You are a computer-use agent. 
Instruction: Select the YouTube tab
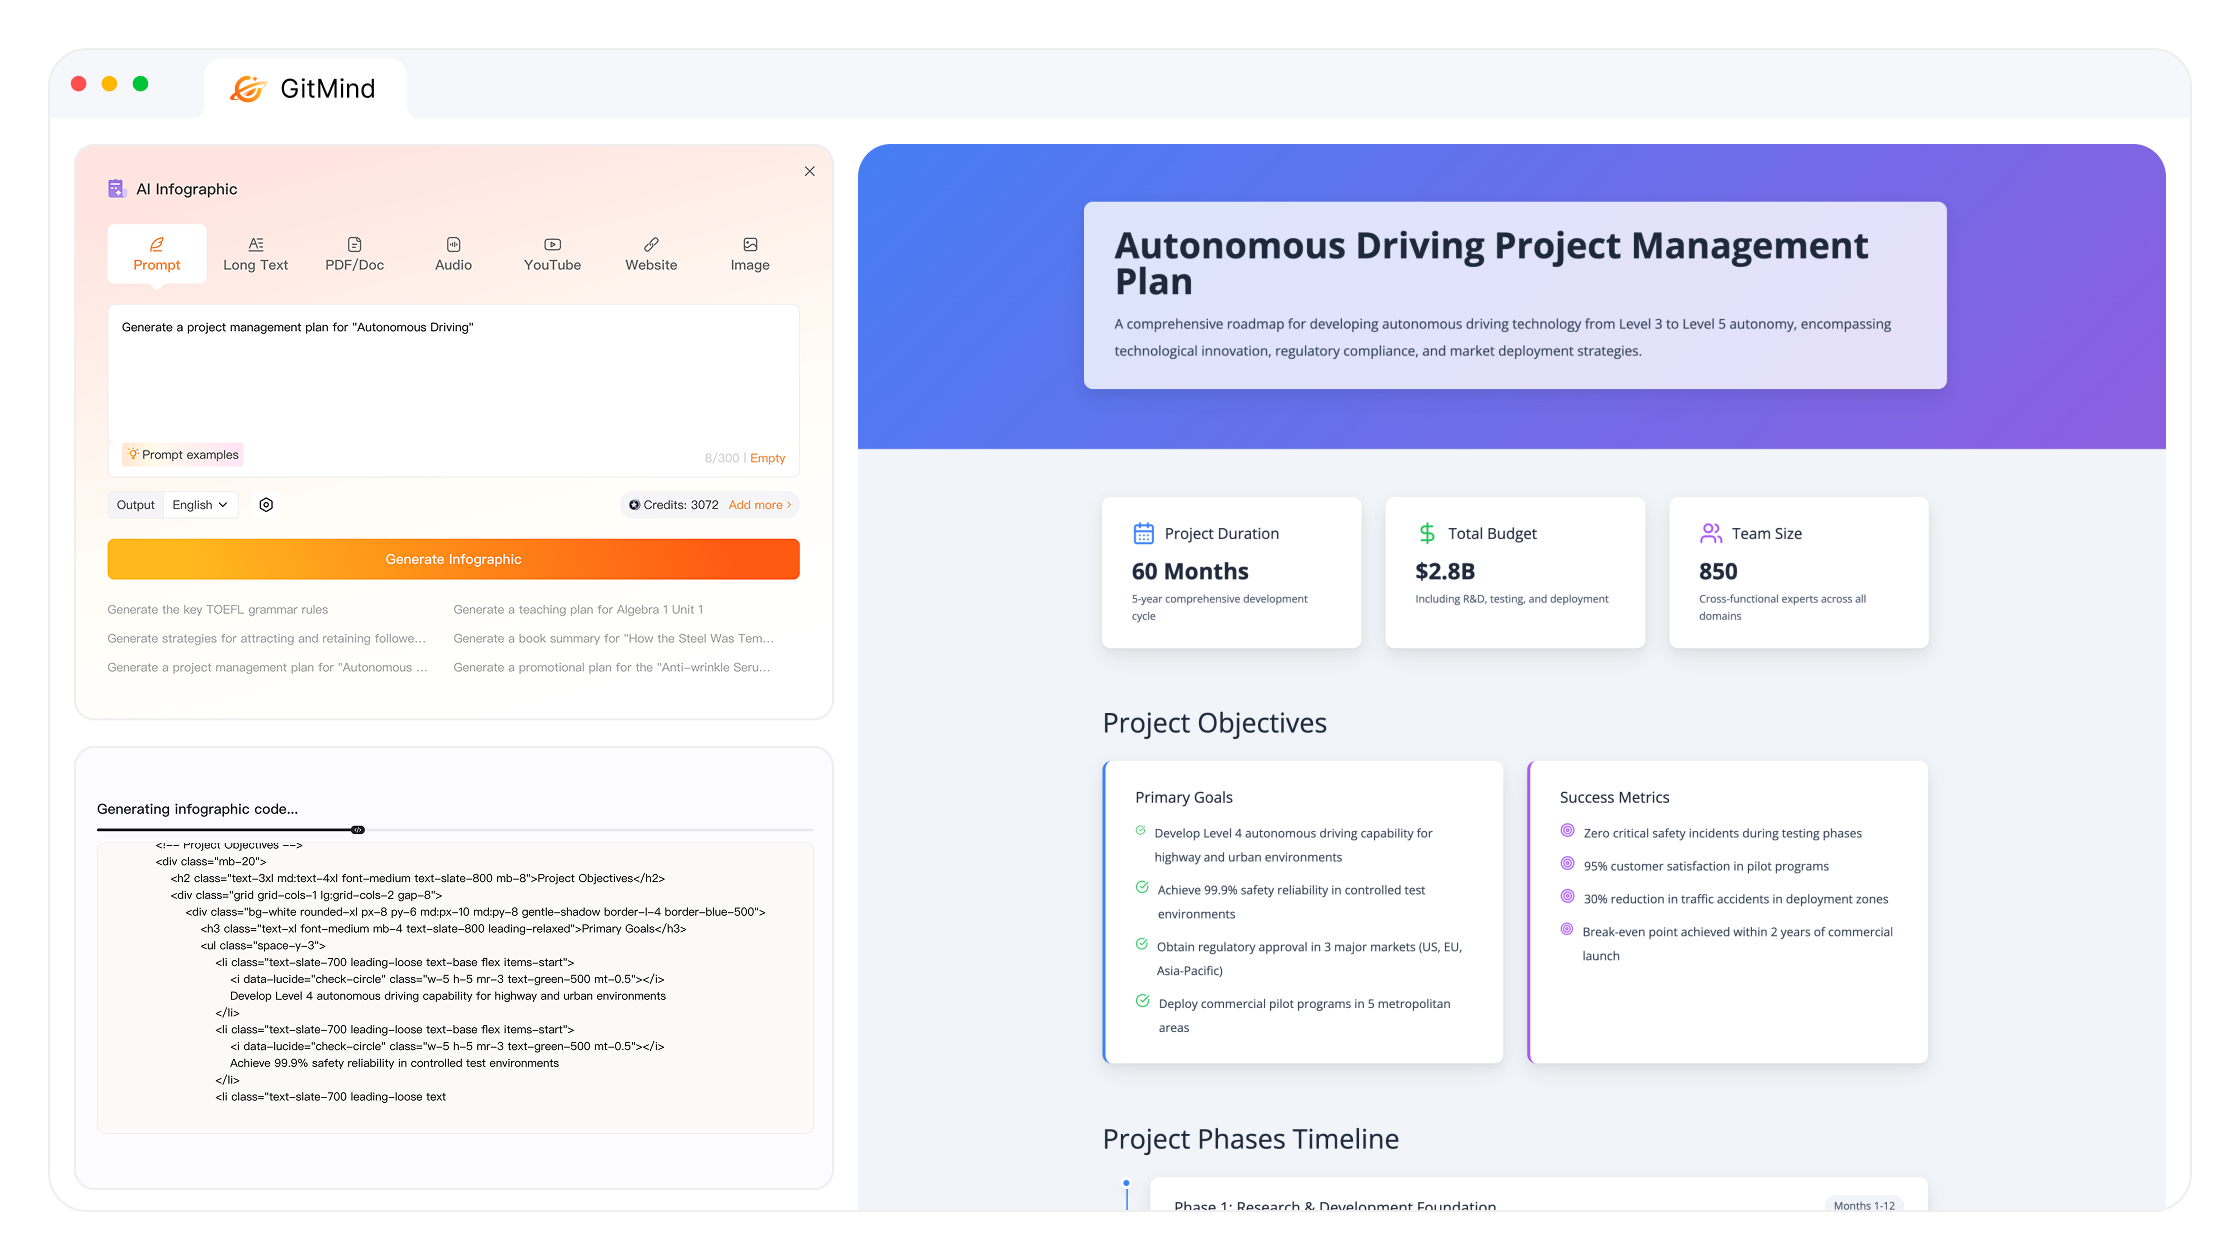(552, 254)
